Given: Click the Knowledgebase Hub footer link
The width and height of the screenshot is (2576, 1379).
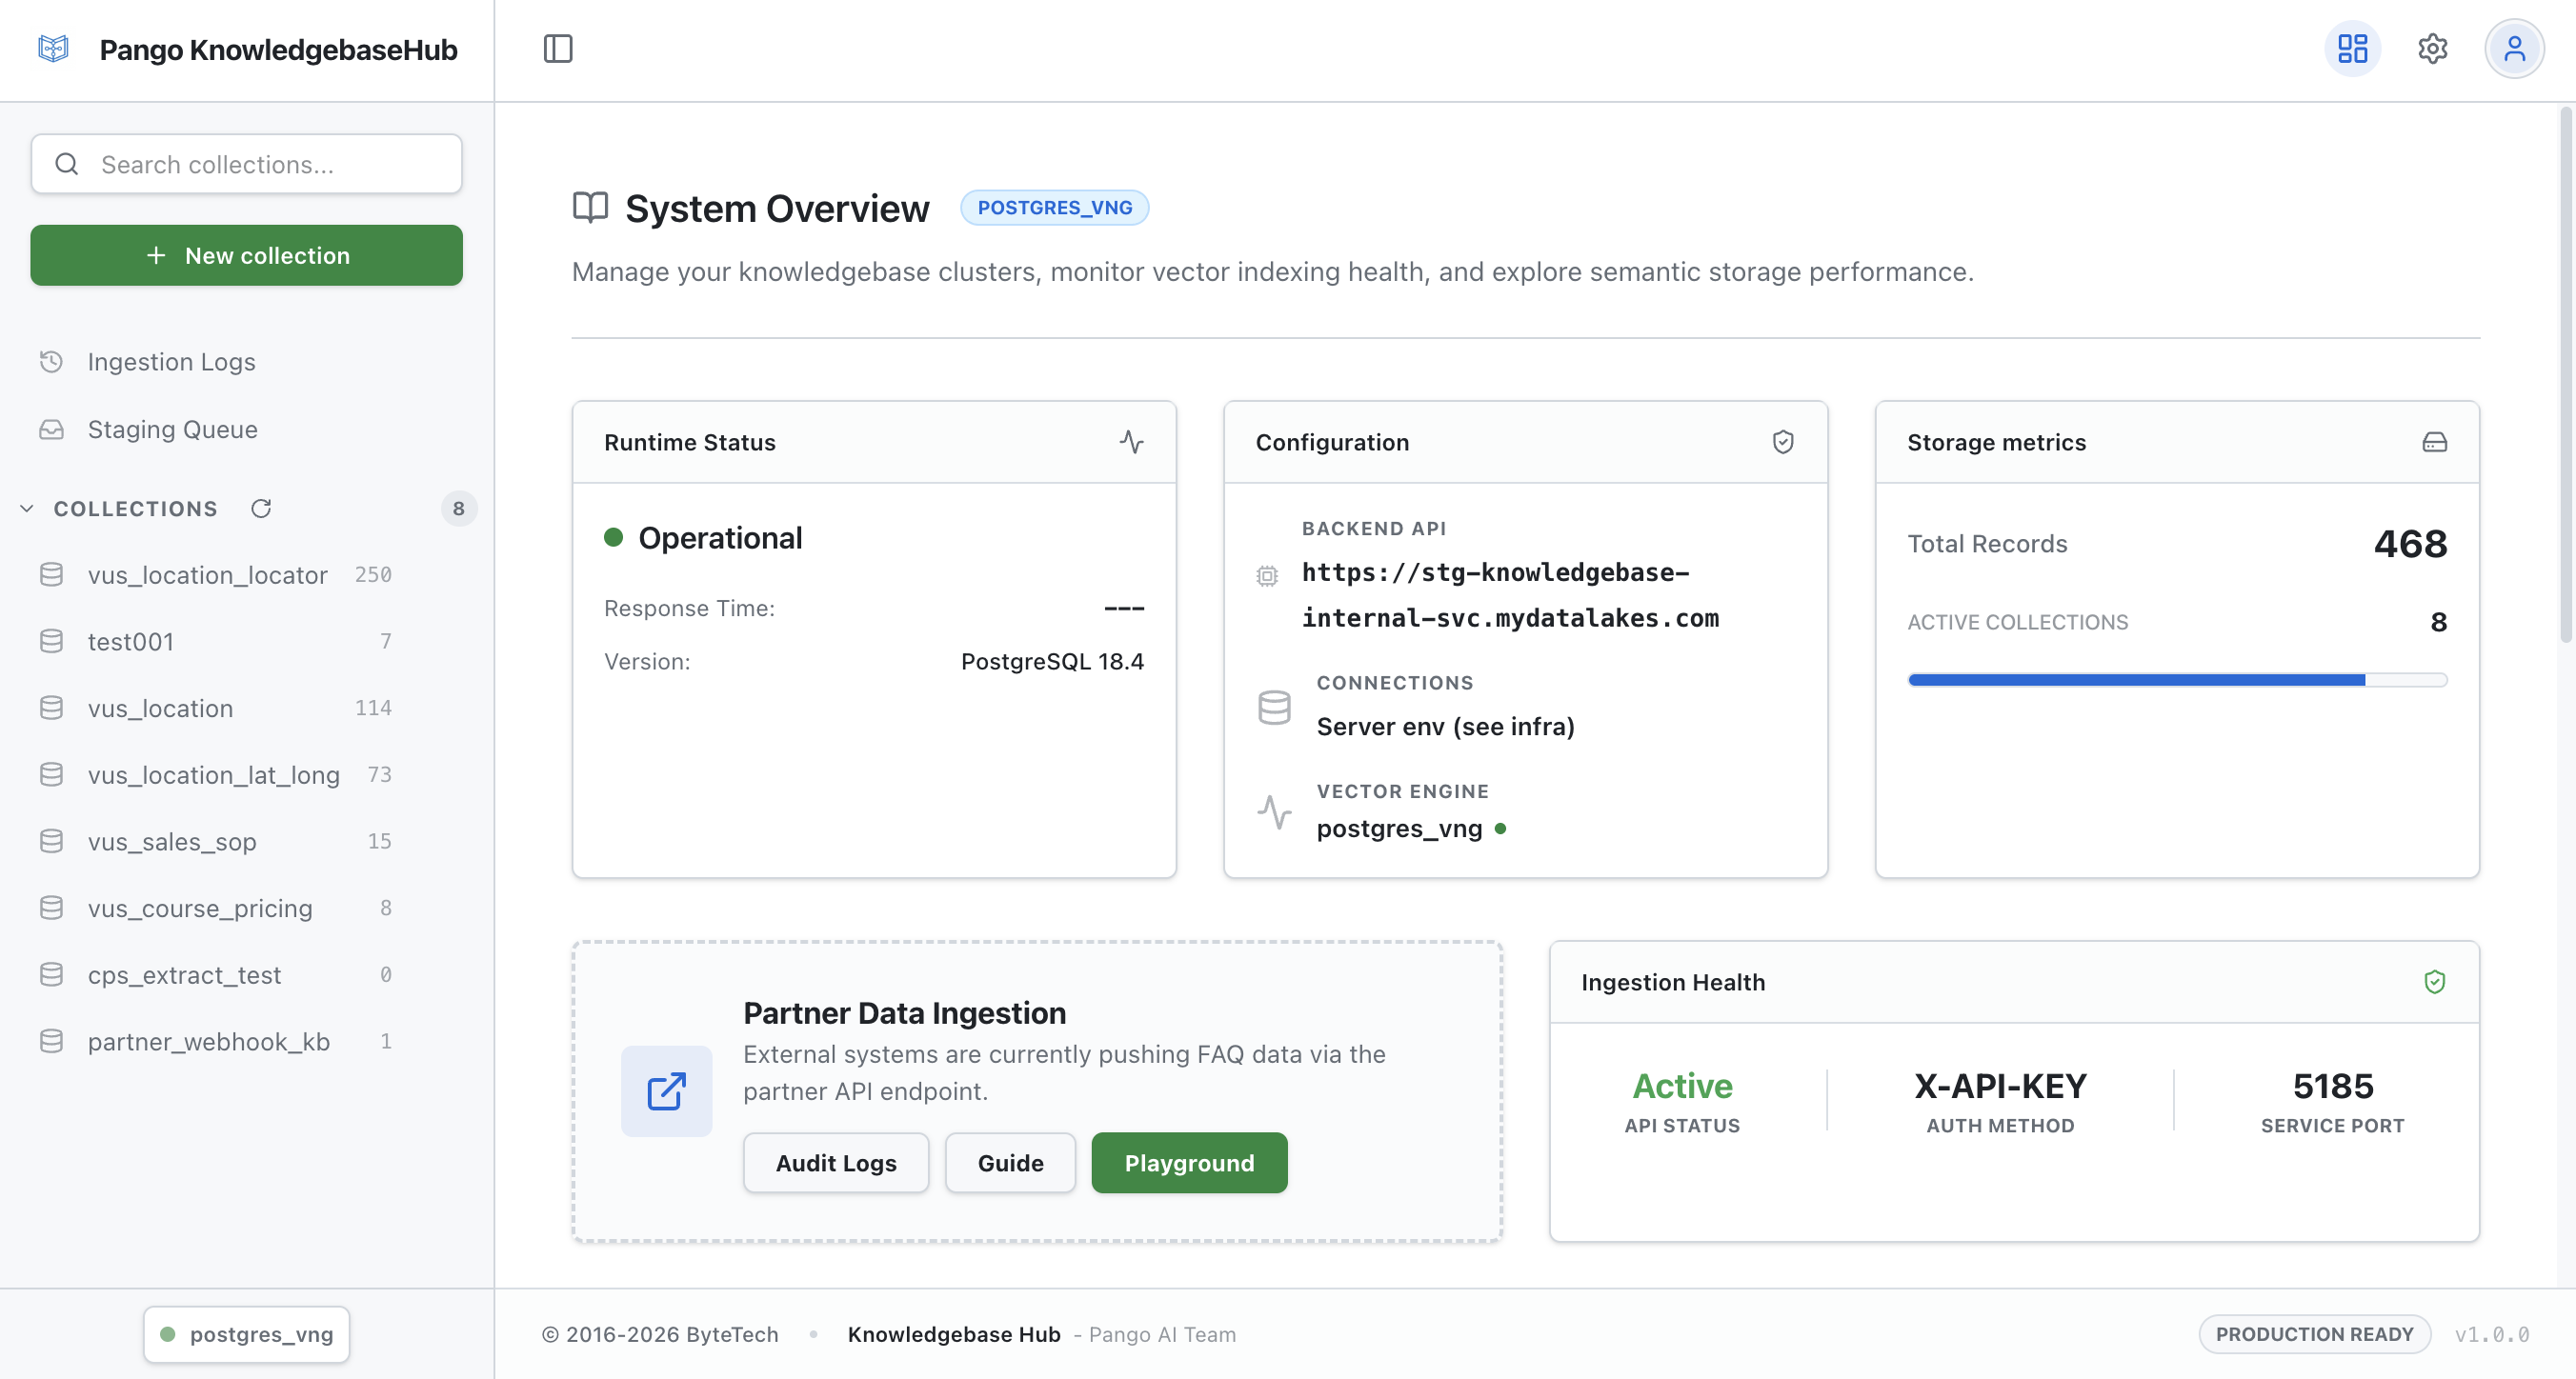Looking at the screenshot, I should (x=953, y=1334).
